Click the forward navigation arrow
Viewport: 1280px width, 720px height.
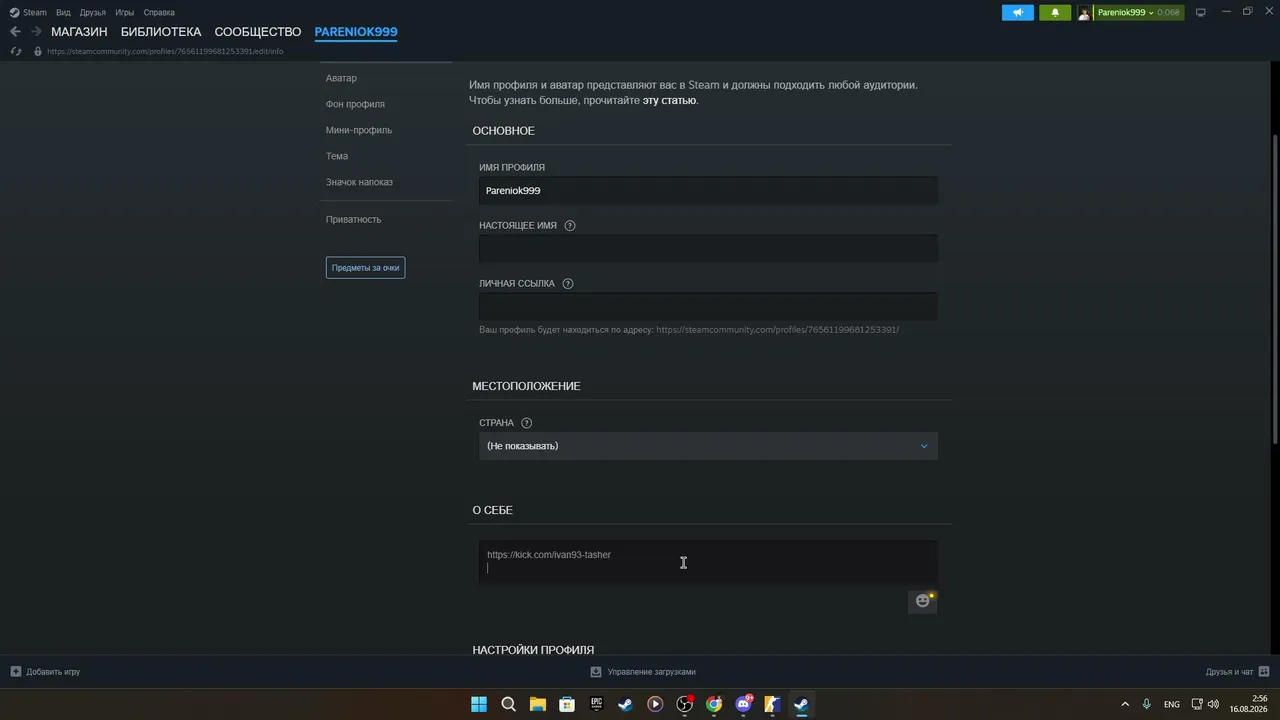coord(36,32)
